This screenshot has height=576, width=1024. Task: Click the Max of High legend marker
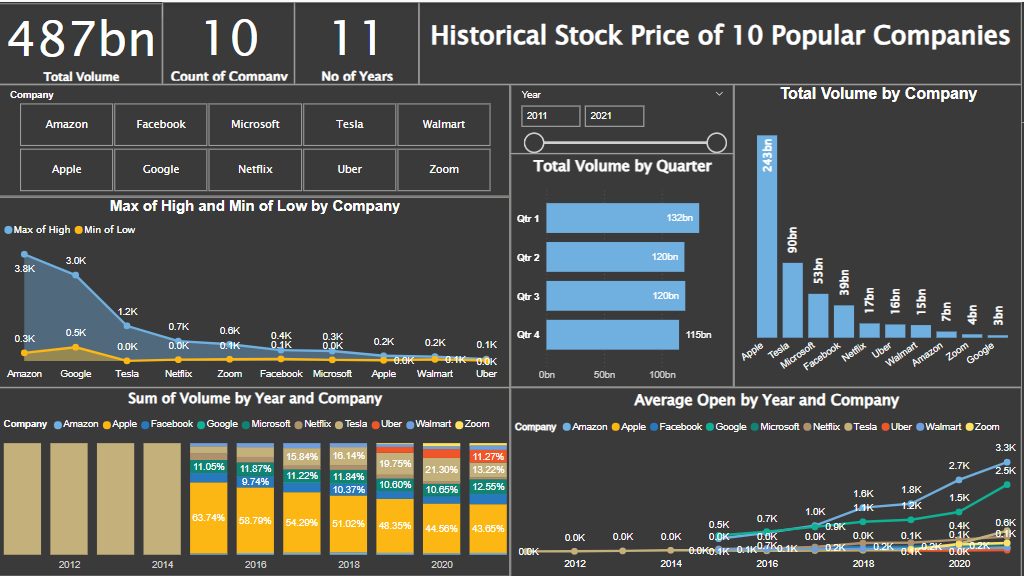click(8, 230)
